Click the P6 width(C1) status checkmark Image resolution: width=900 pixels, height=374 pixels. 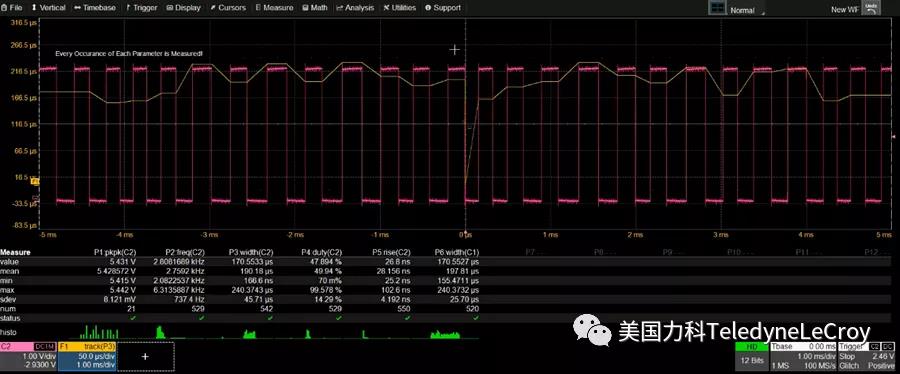[x=476, y=318]
